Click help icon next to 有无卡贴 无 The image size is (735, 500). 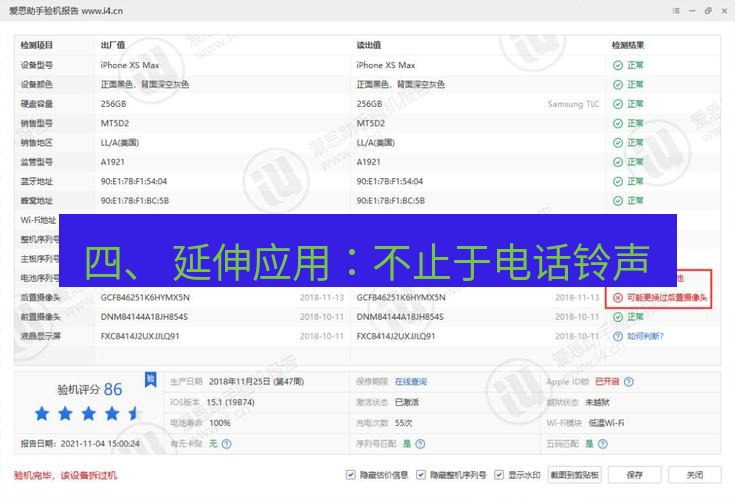226,444
